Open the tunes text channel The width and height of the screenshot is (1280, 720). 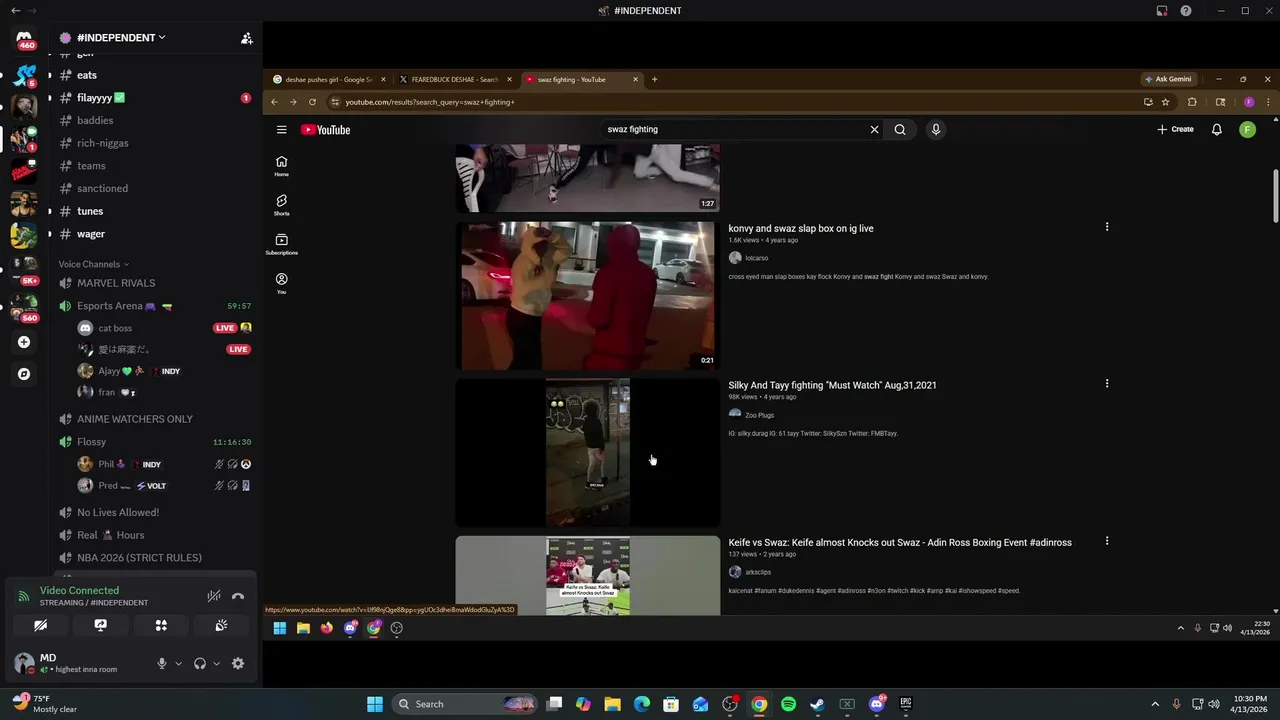point(90,211)
